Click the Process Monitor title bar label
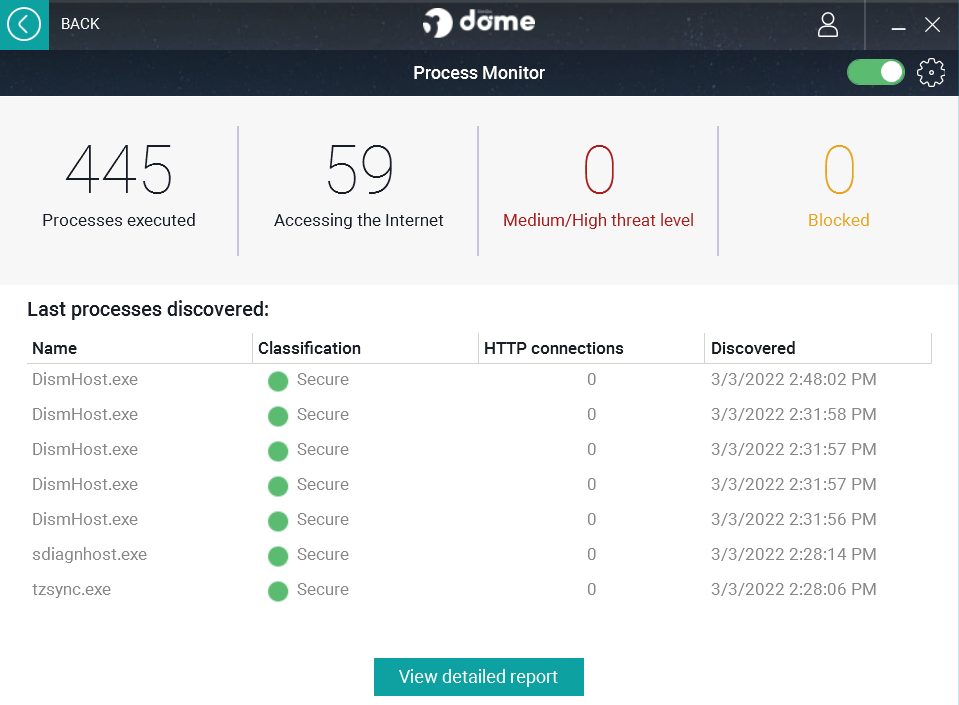This screenshot has height=705, width=959. tap(478, 72)
